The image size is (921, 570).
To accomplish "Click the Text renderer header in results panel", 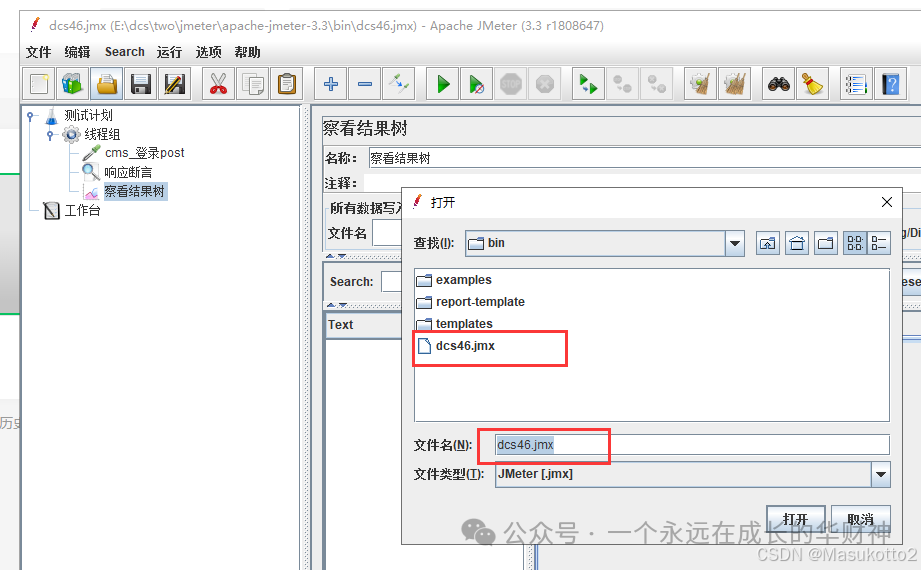I will 363,325.
